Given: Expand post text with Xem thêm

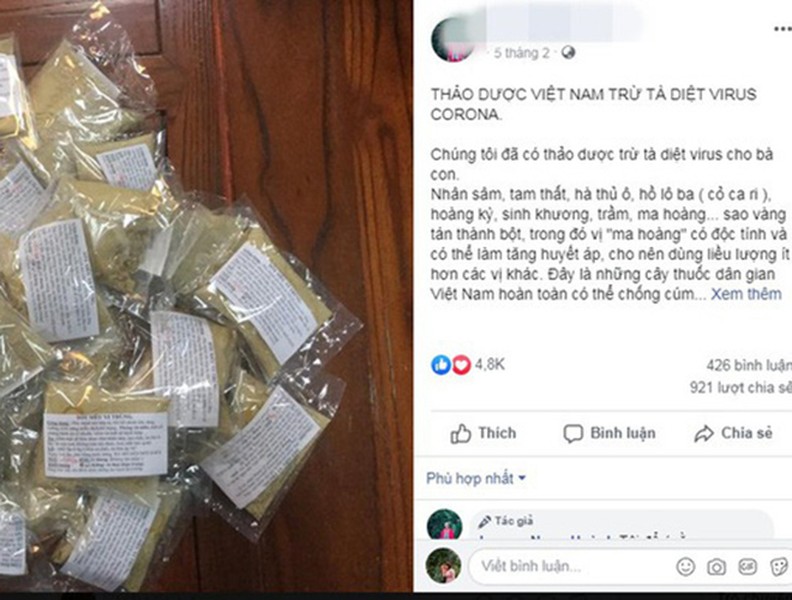Looking at the screenshot, I should [746, 294].
